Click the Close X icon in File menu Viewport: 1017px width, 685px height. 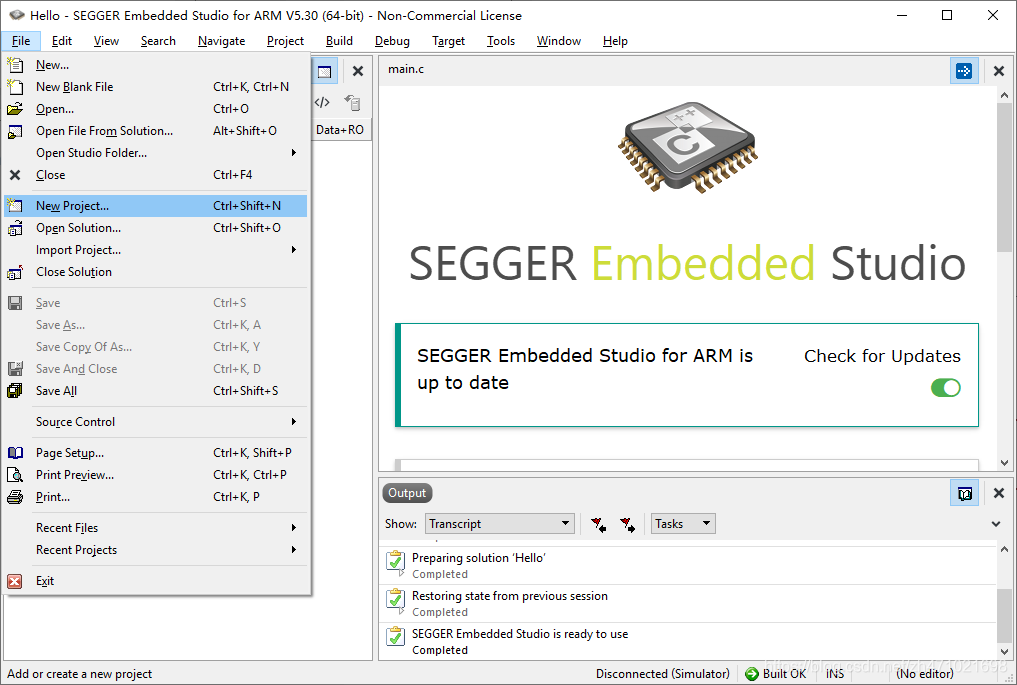15,175
